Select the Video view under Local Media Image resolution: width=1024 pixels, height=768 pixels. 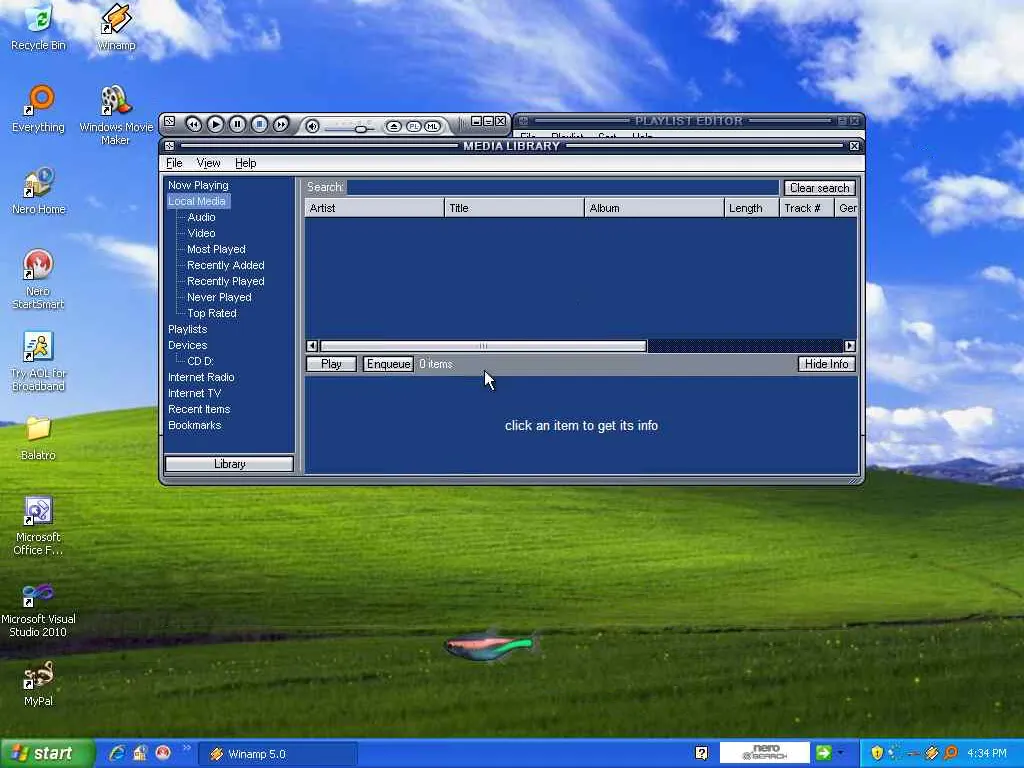click(x=201, y=233)
